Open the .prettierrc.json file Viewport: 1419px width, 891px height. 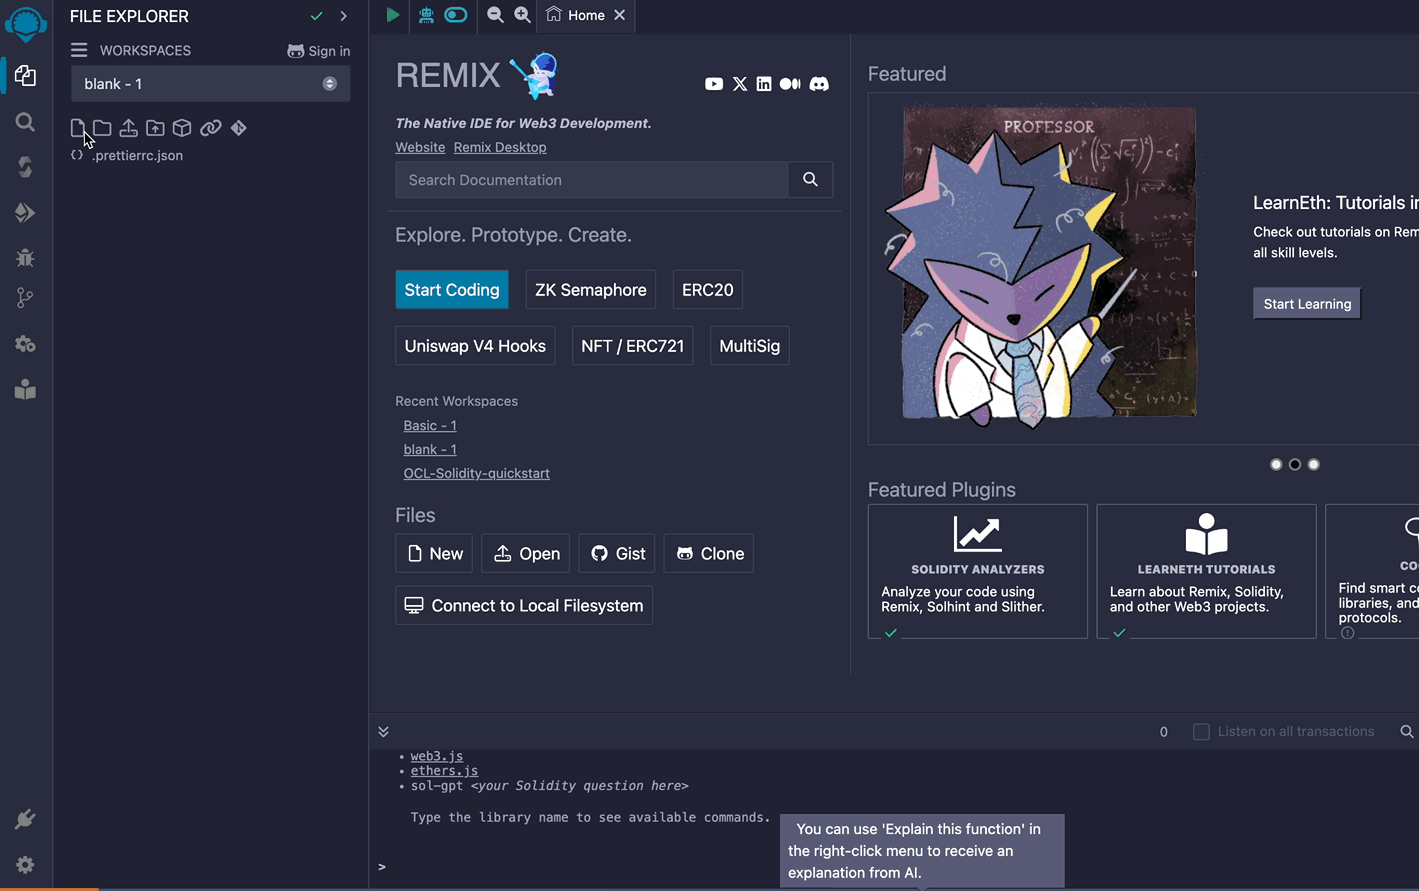137,156
